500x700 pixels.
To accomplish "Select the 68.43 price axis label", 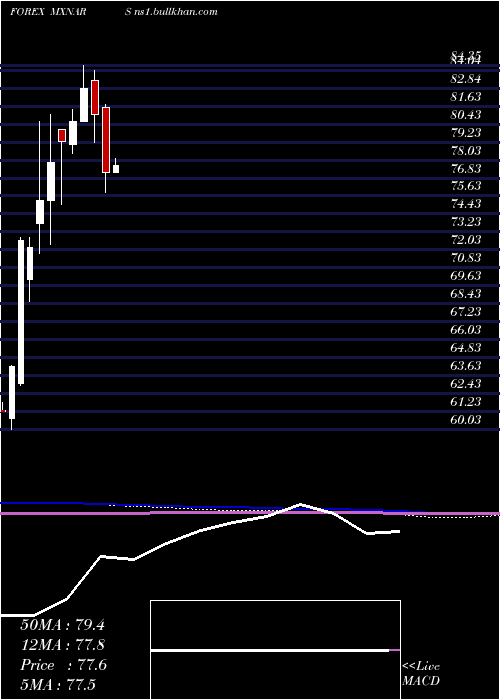I will point(466,293).
